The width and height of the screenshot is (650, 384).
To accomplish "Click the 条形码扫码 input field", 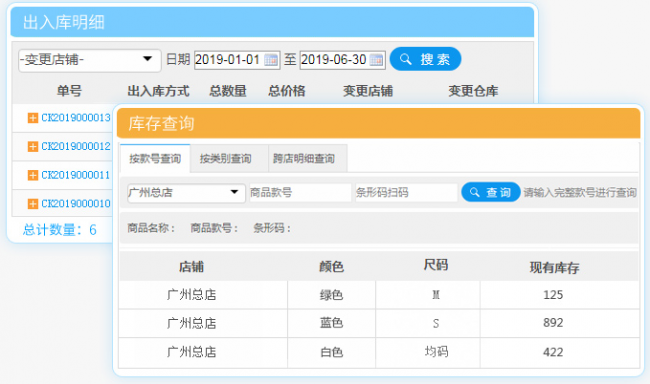I will (x=406, y=192).
